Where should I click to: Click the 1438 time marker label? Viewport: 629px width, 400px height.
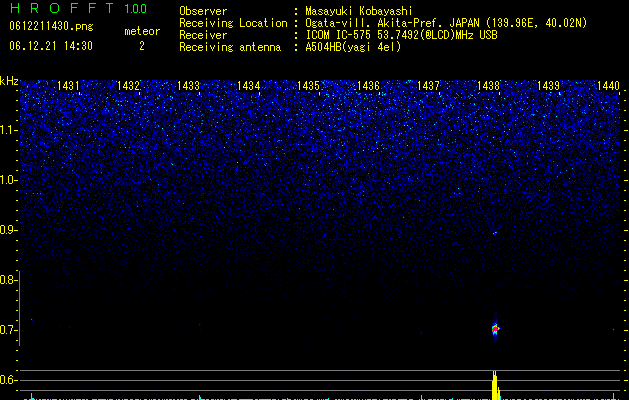[x=488, y=85]
